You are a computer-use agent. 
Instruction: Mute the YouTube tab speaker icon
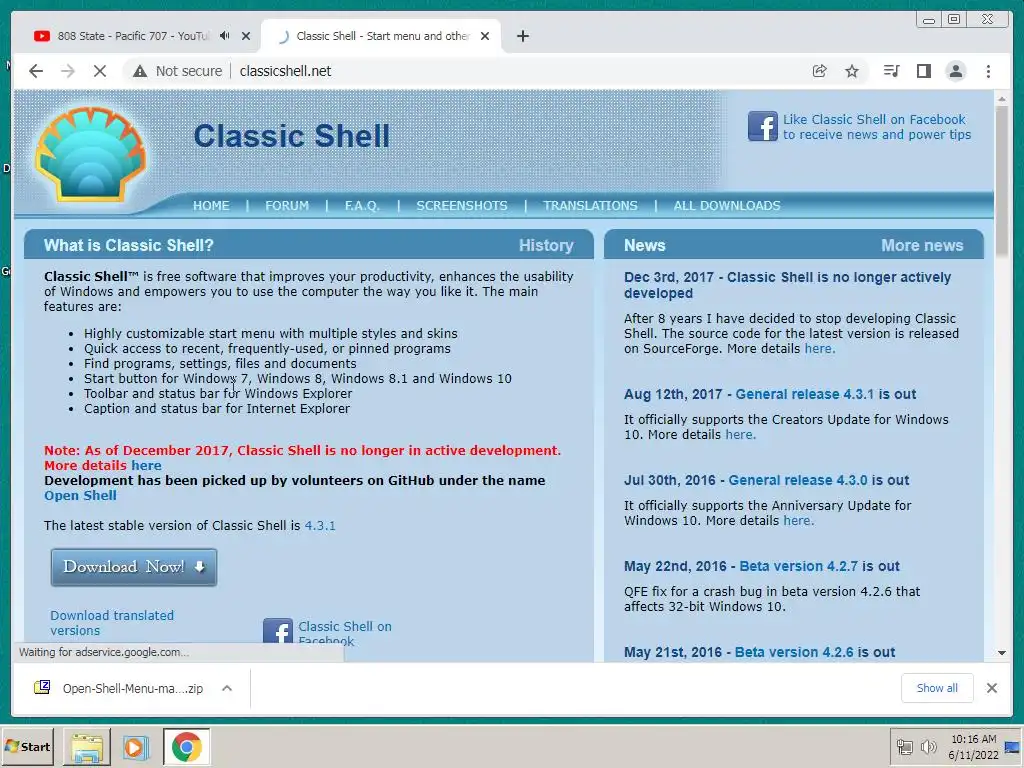coord(225,36)
